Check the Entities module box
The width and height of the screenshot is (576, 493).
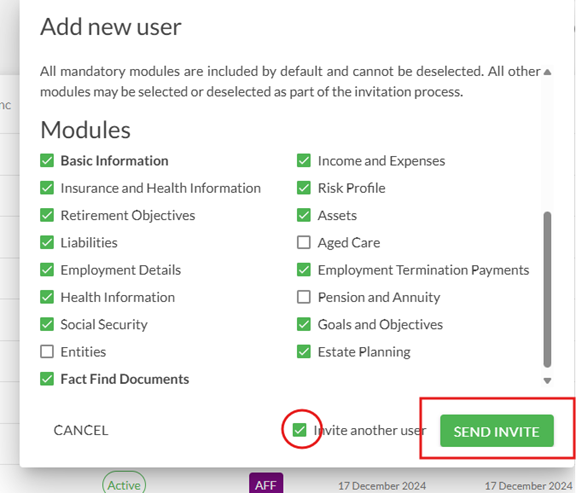pyautogui.click(x=47, y=352)
